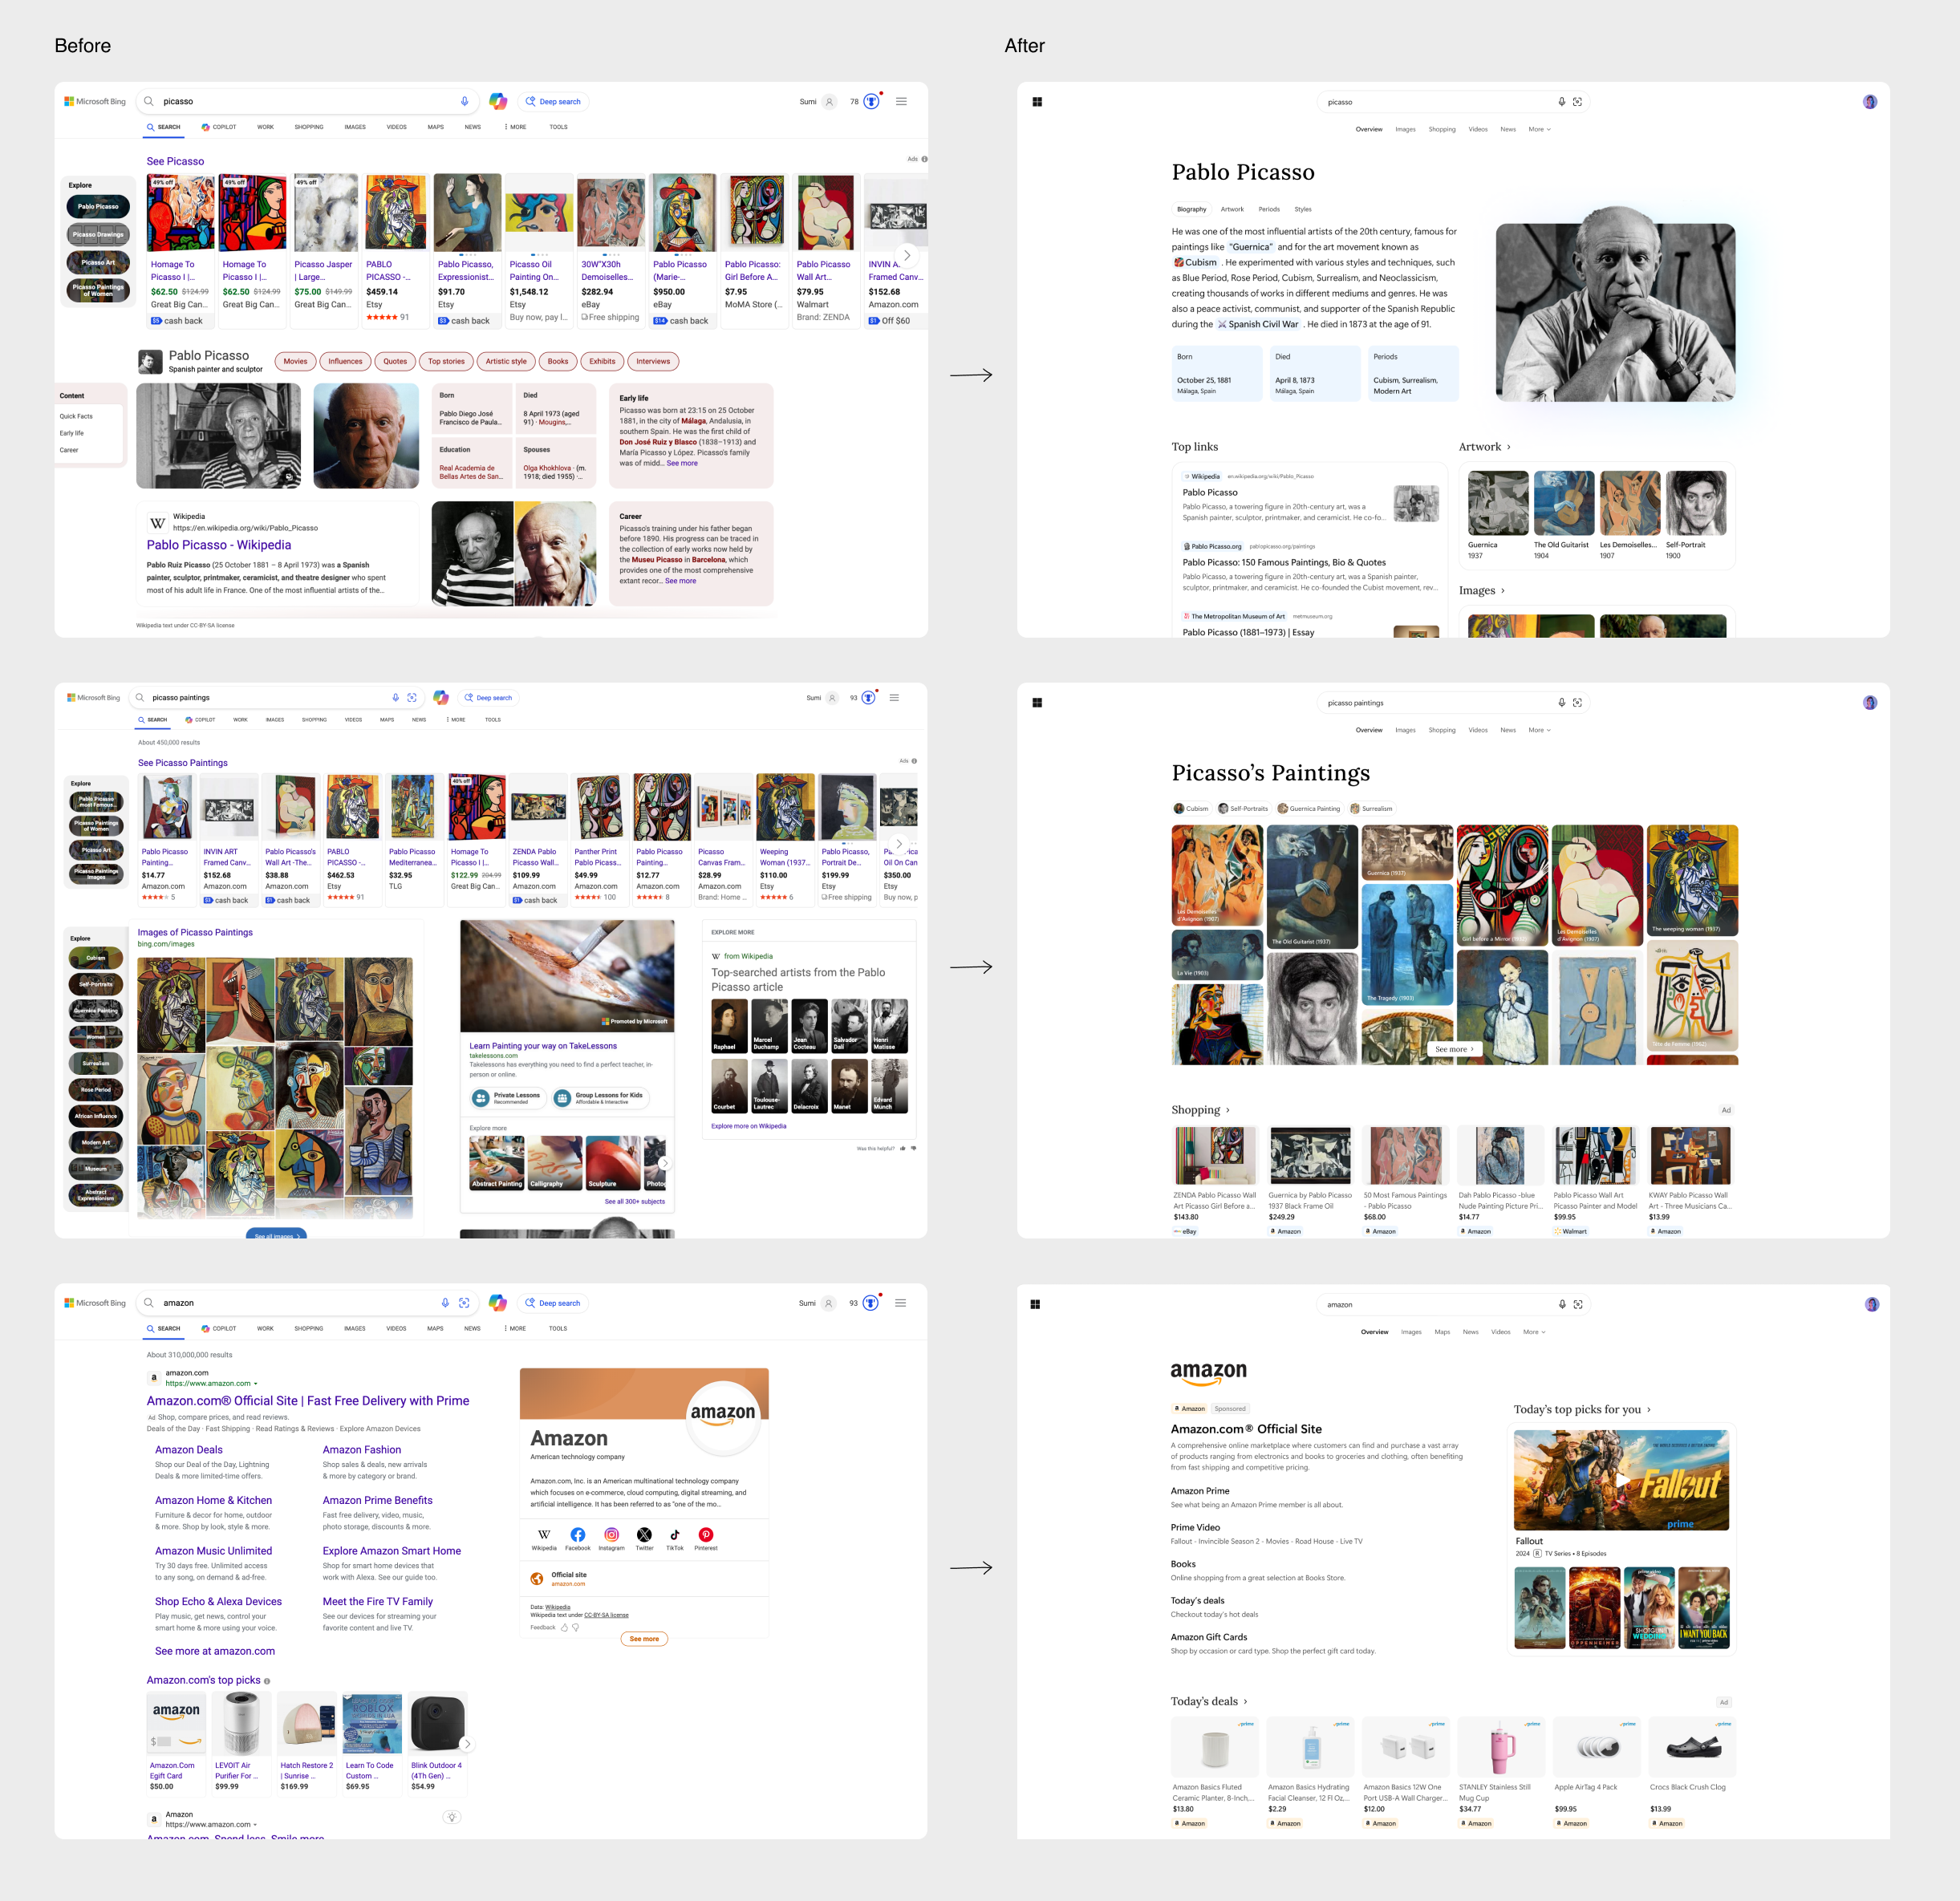The image size is (1960, 1901).
Task: Switch to the 'Images' tab in the redesigned 'picasso paintings' nav
Action: pyautogui.click(x=1405, y=730)
